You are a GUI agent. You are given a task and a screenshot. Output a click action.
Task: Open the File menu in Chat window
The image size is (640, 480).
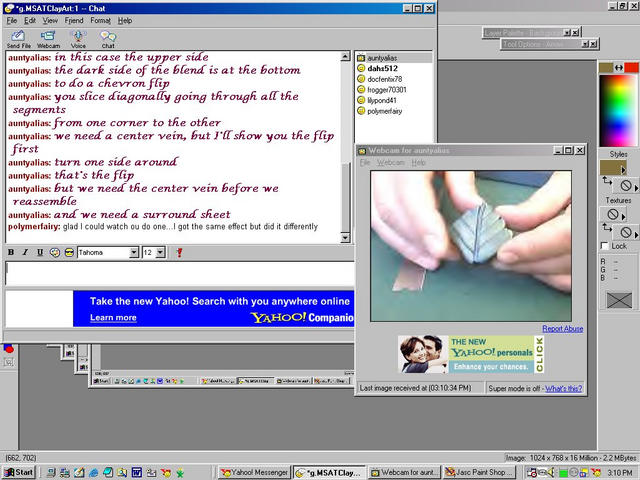tap(12, 20)
